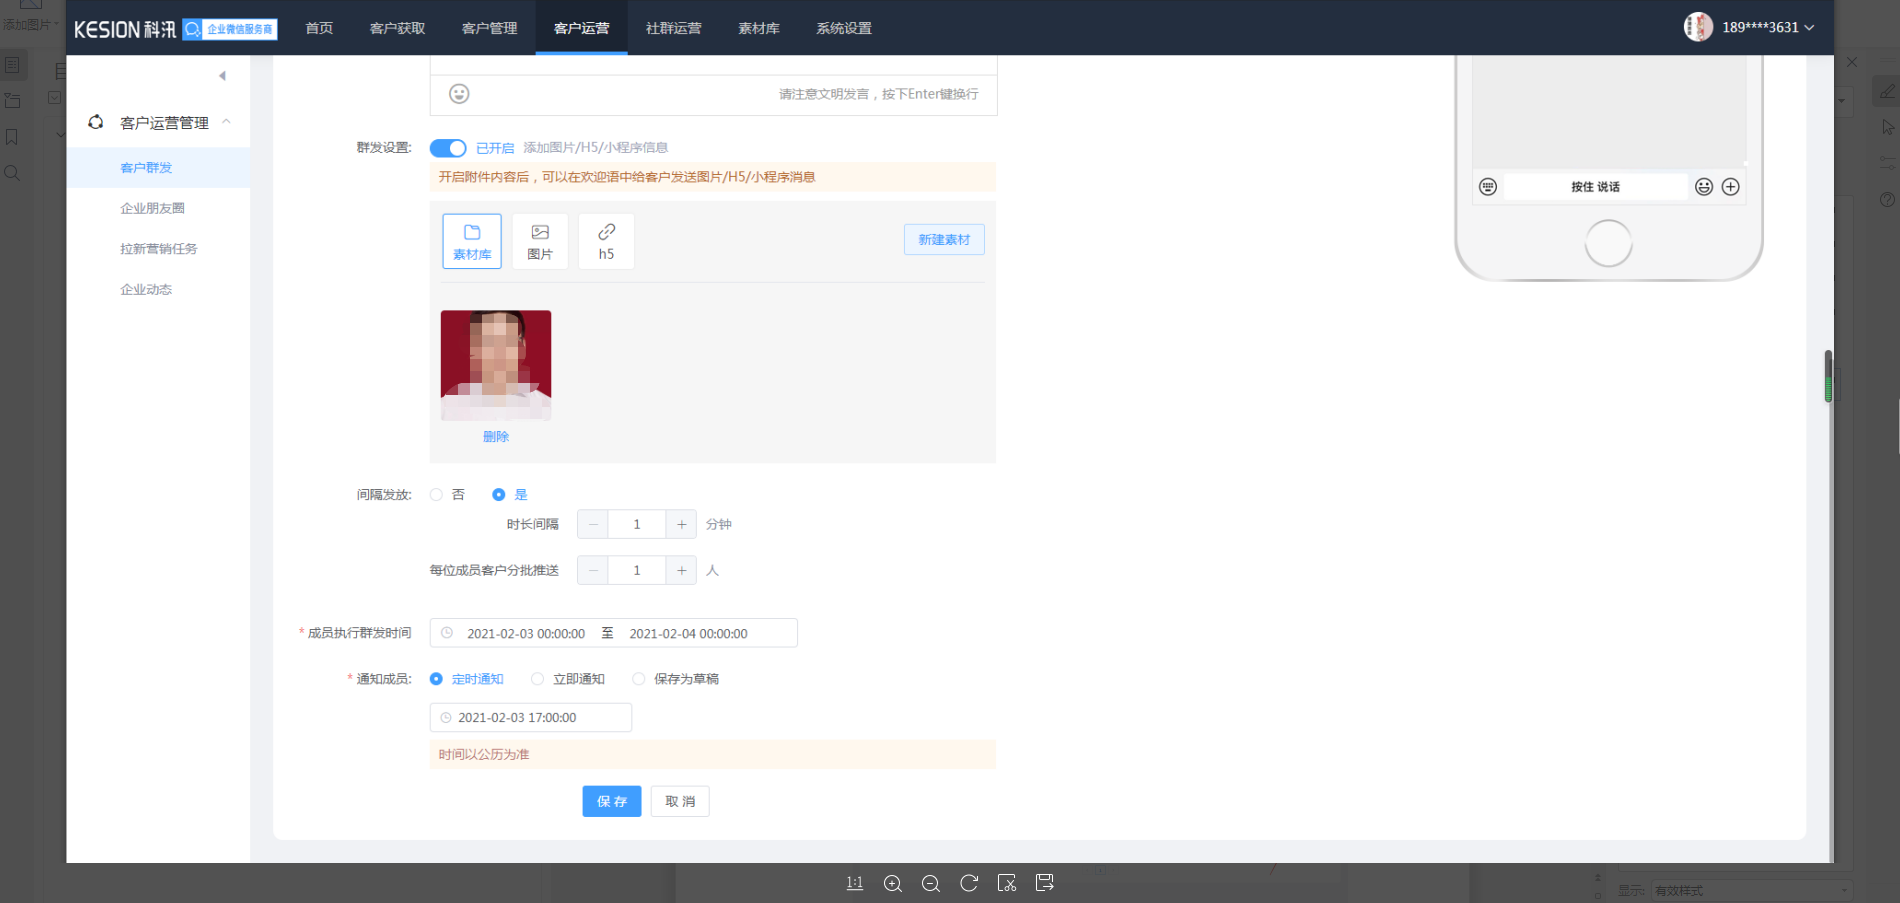Click the 删除 link under the photo

[x=496, y=437]
